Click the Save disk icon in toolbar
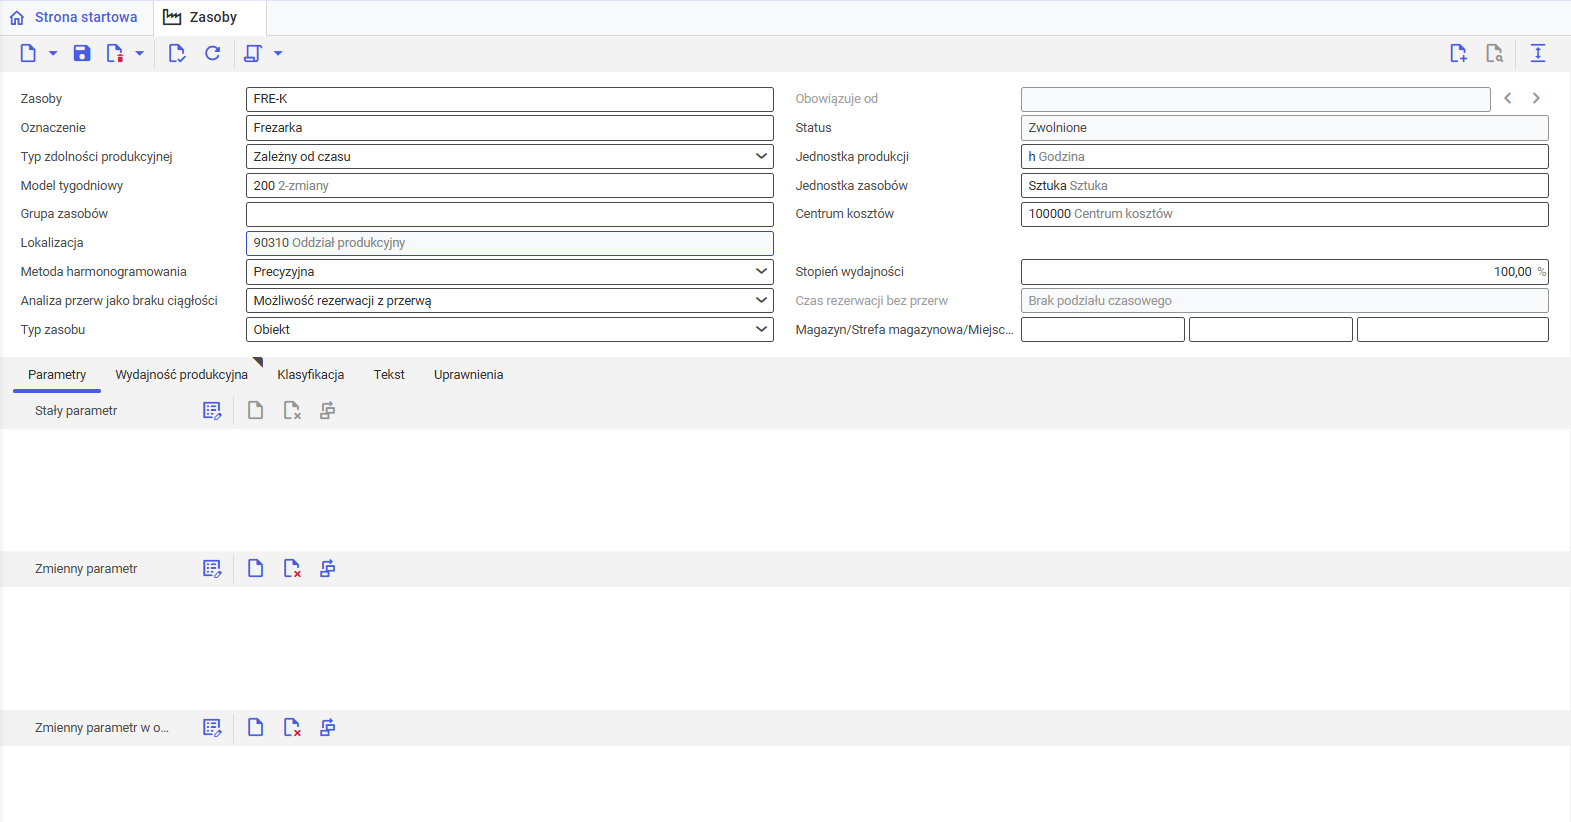 [x=82, y=54]
